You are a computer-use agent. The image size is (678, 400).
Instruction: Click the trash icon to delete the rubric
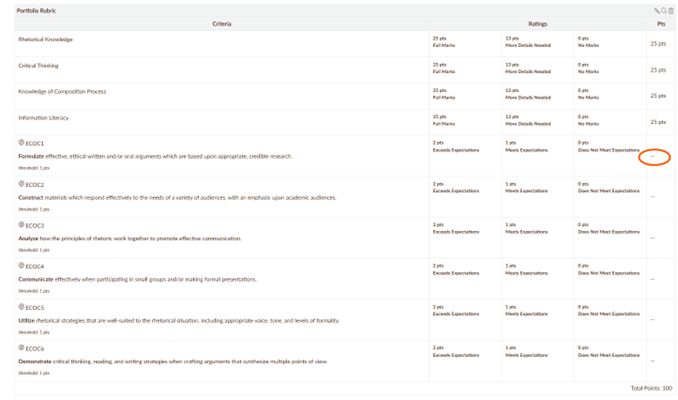coord(671,11)
